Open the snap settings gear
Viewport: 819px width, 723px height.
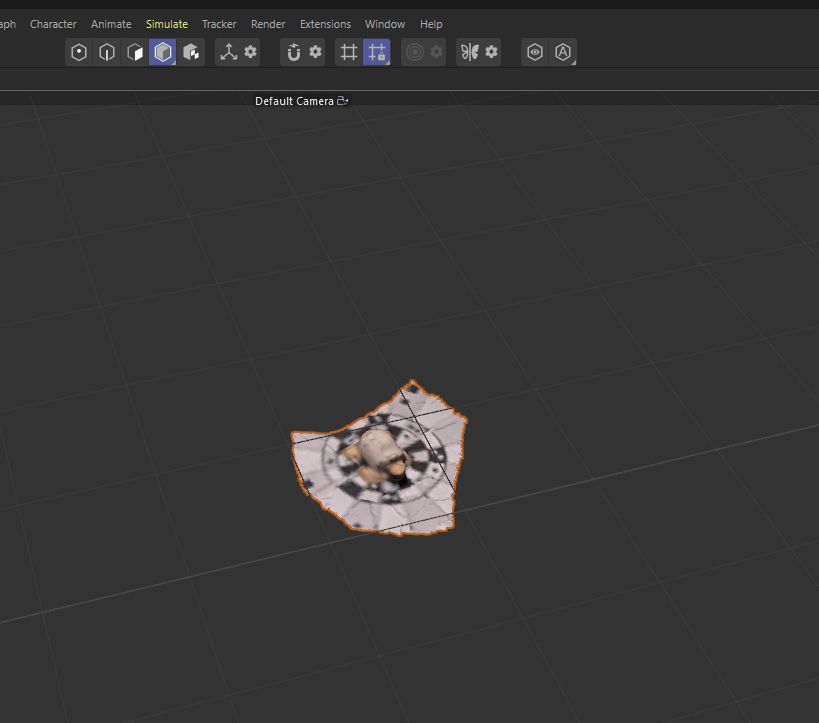click(315, 52)
